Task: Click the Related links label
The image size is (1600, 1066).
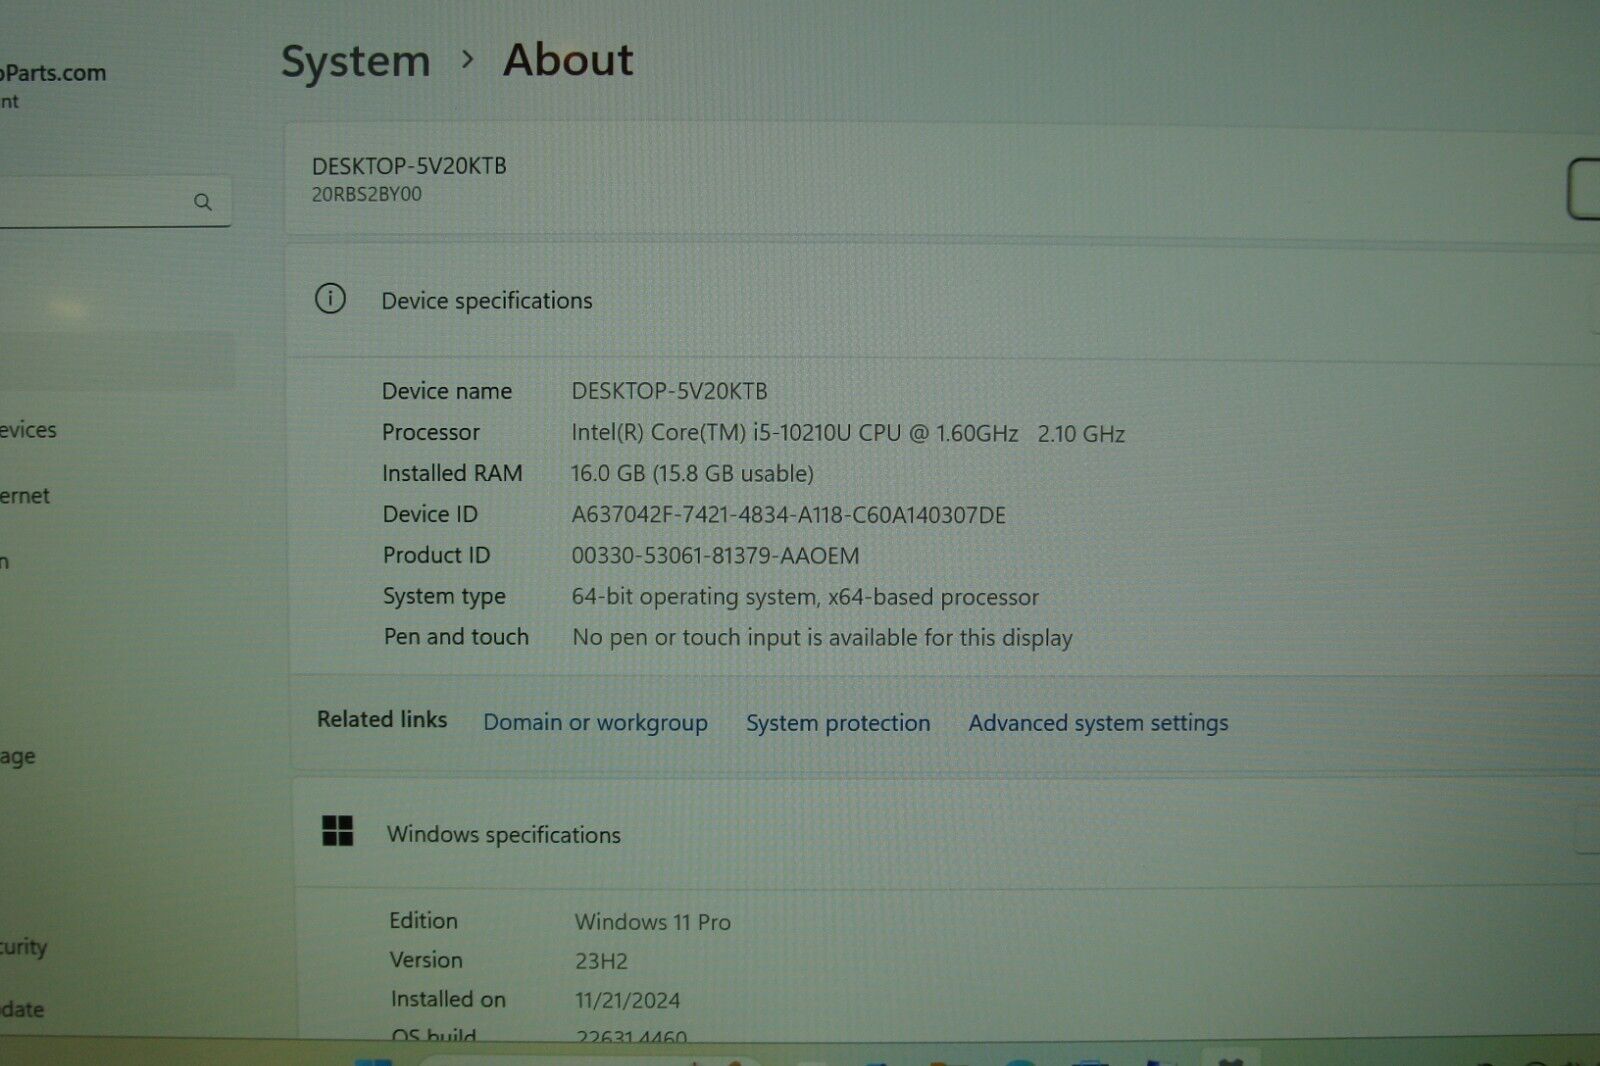Action: coord(382,719)
